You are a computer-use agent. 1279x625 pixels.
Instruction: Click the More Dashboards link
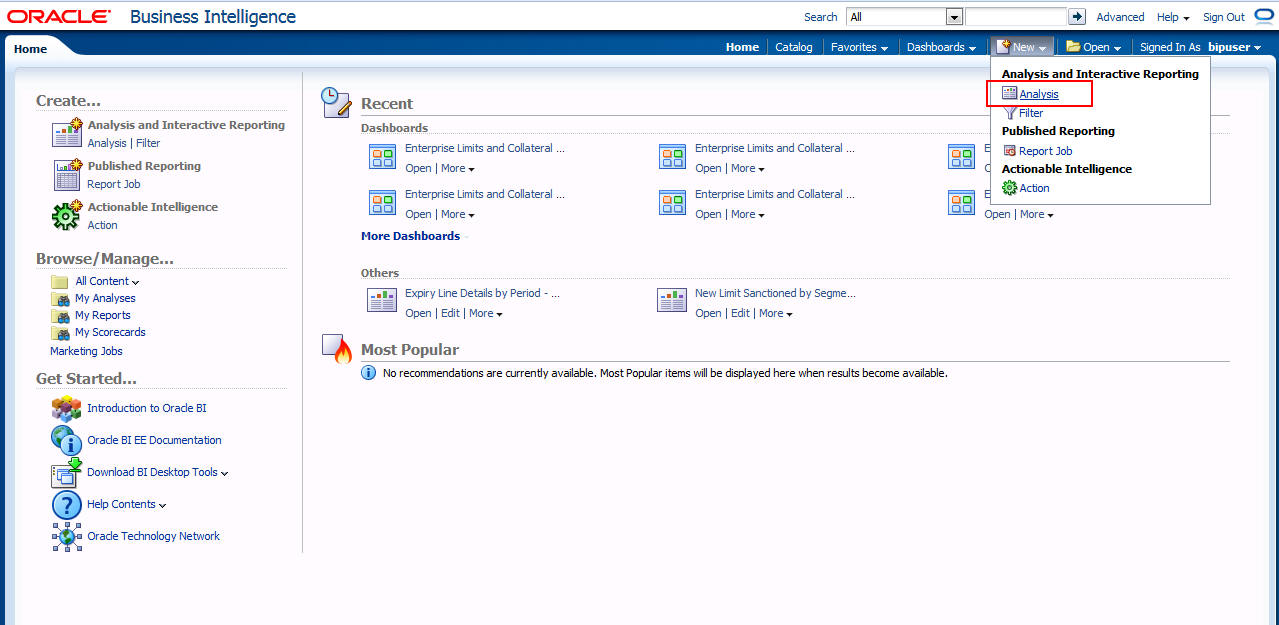pos(410,236)
